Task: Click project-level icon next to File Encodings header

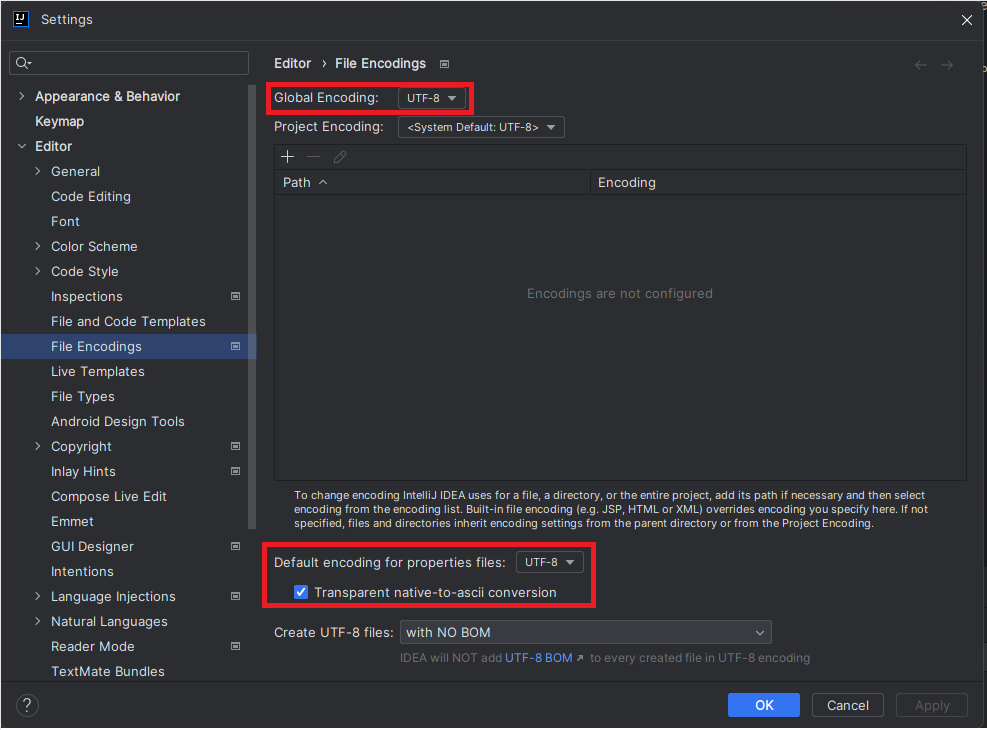Action: point(444,64)
